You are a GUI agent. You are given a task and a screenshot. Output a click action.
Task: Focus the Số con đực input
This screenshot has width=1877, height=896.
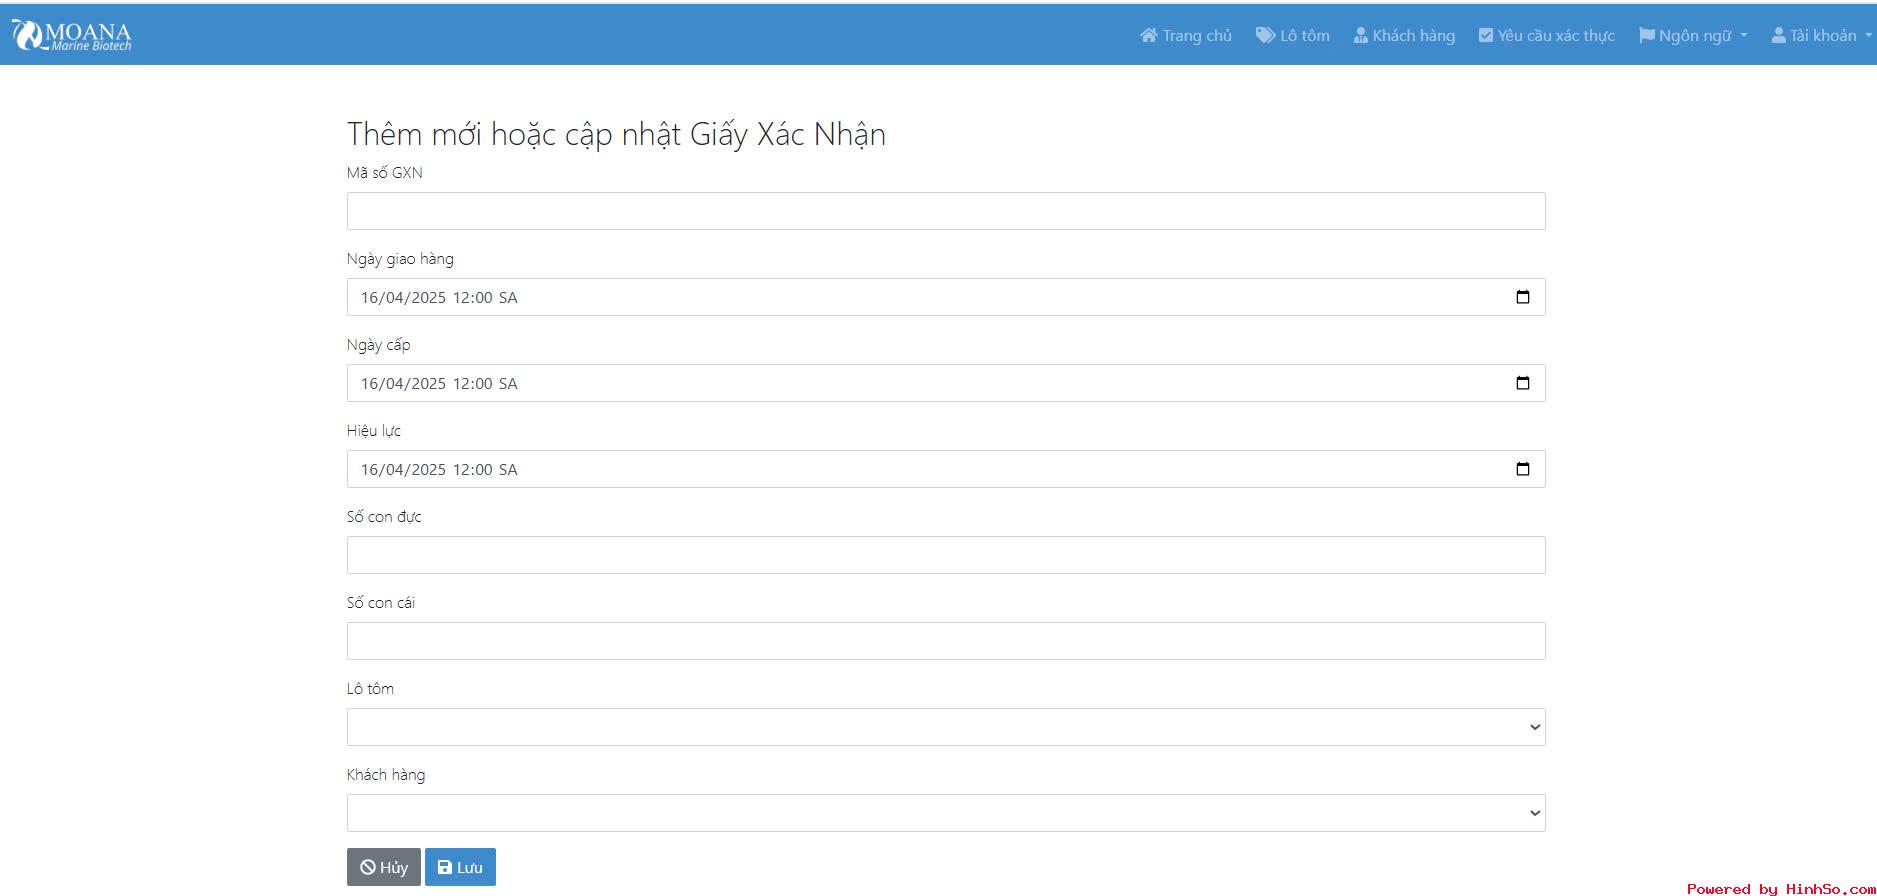click(946, 555)
